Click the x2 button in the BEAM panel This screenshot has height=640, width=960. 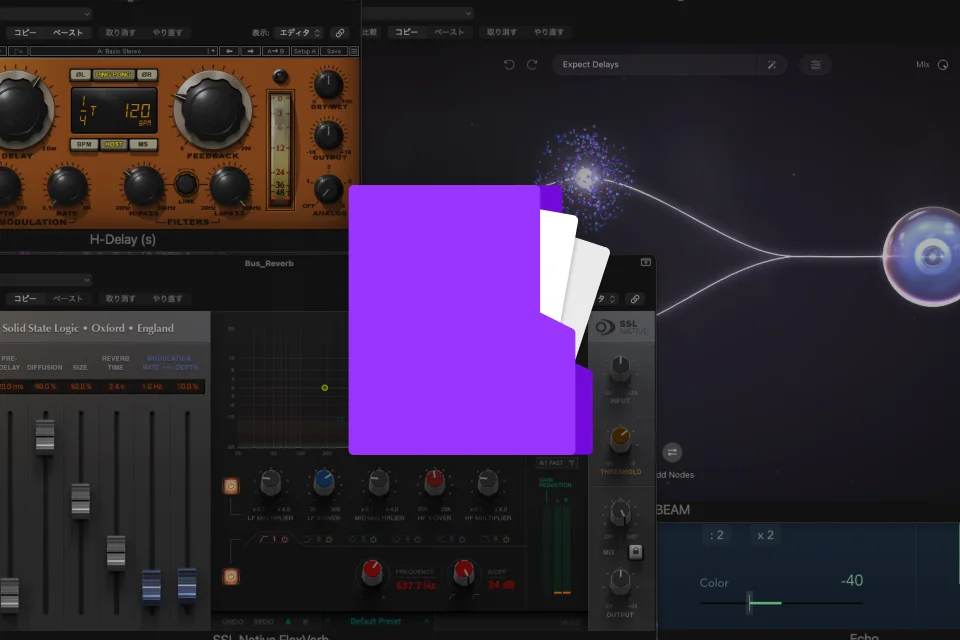(765, 535)
